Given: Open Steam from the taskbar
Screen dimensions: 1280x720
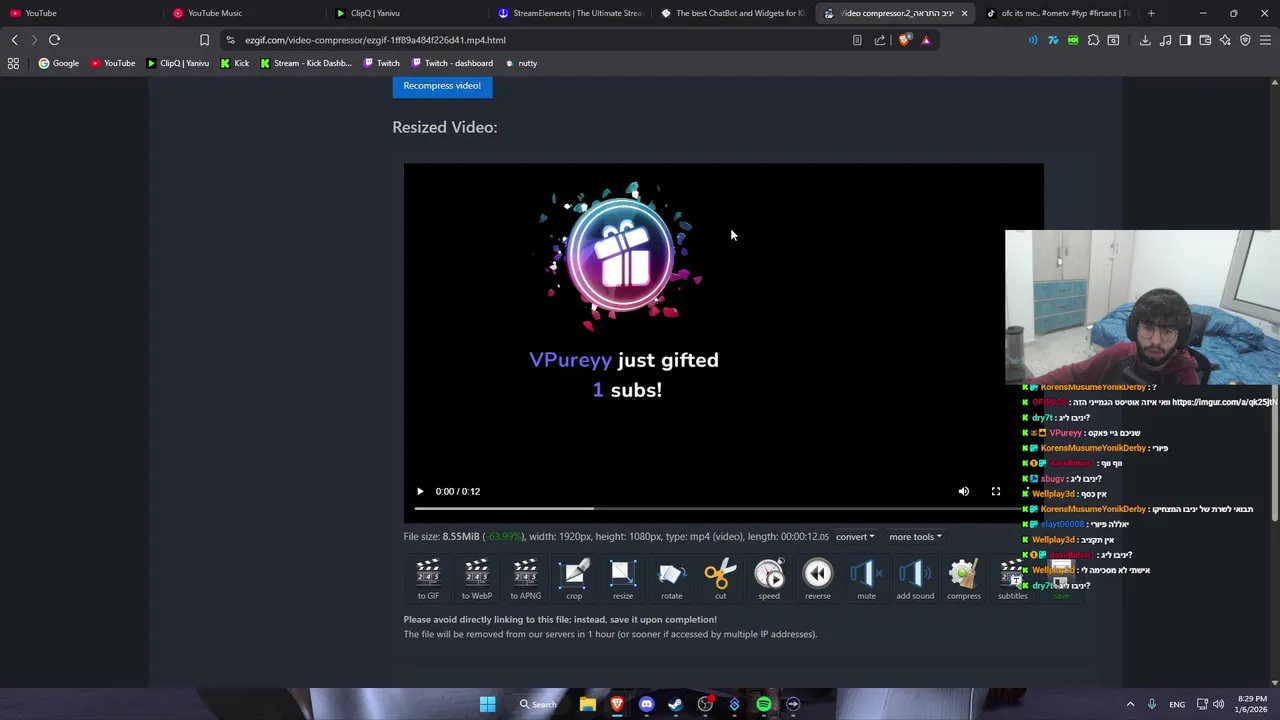Looking at the screenshot, I should click(675, 704).
